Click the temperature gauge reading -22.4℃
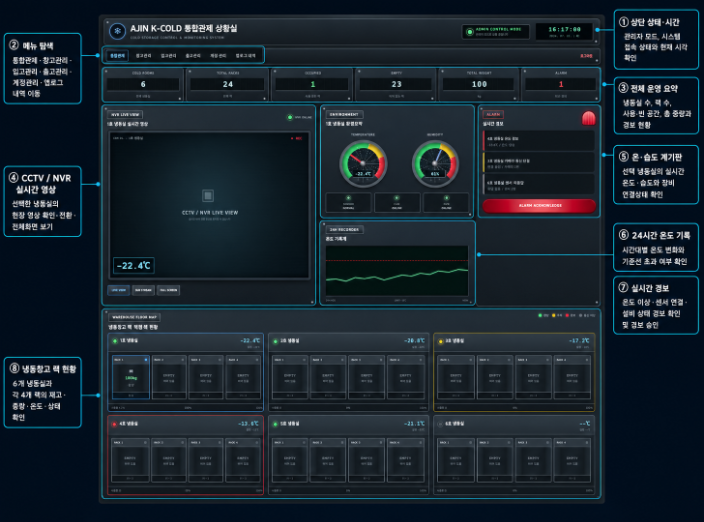The width and height of the screenshot is (704, 522). coord(363,163)
